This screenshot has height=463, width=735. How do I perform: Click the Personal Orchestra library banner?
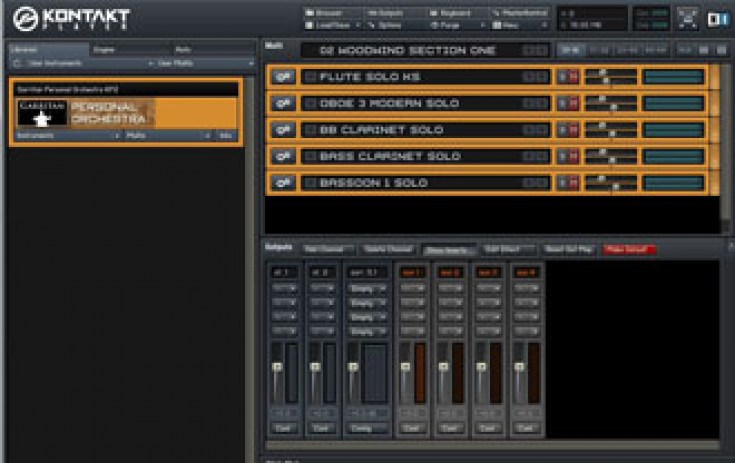pos(127,113)
